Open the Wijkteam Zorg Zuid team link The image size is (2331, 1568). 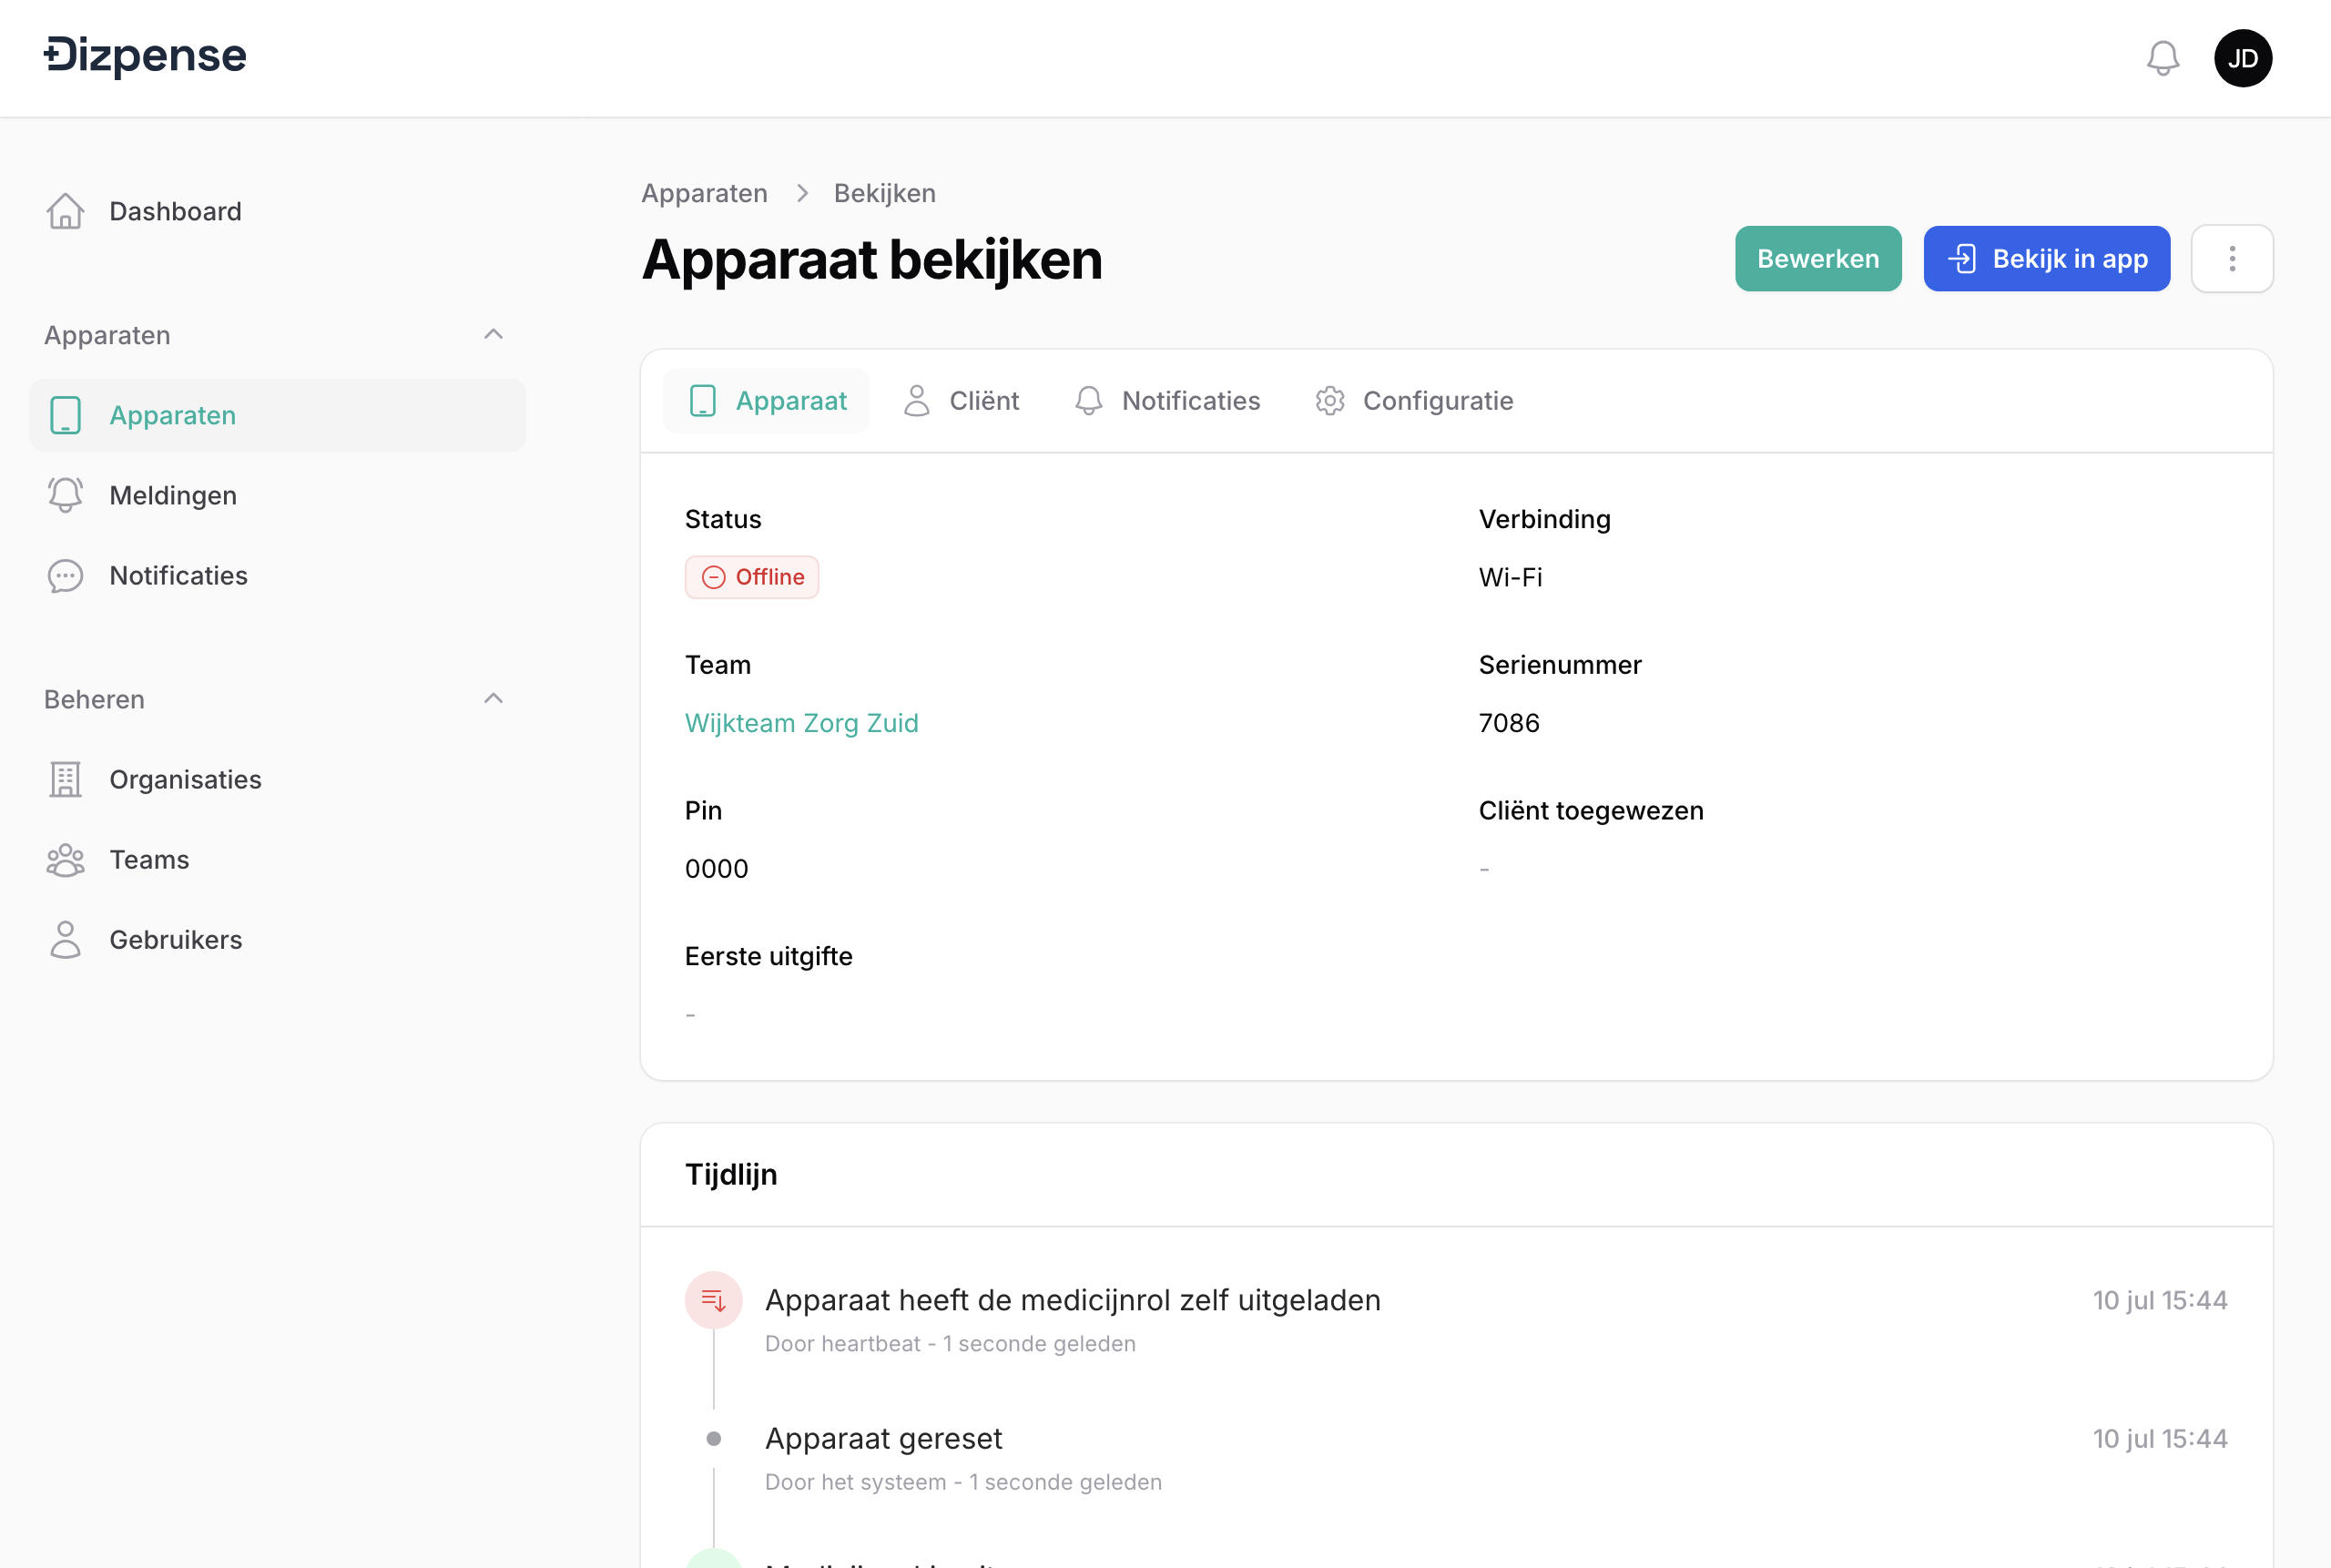[x=801, y=723]
